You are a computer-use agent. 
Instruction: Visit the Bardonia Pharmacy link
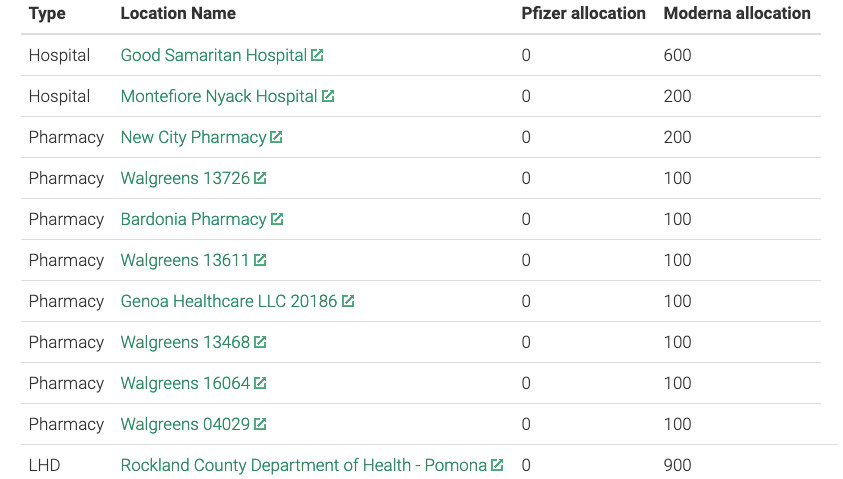pos(193,220)
